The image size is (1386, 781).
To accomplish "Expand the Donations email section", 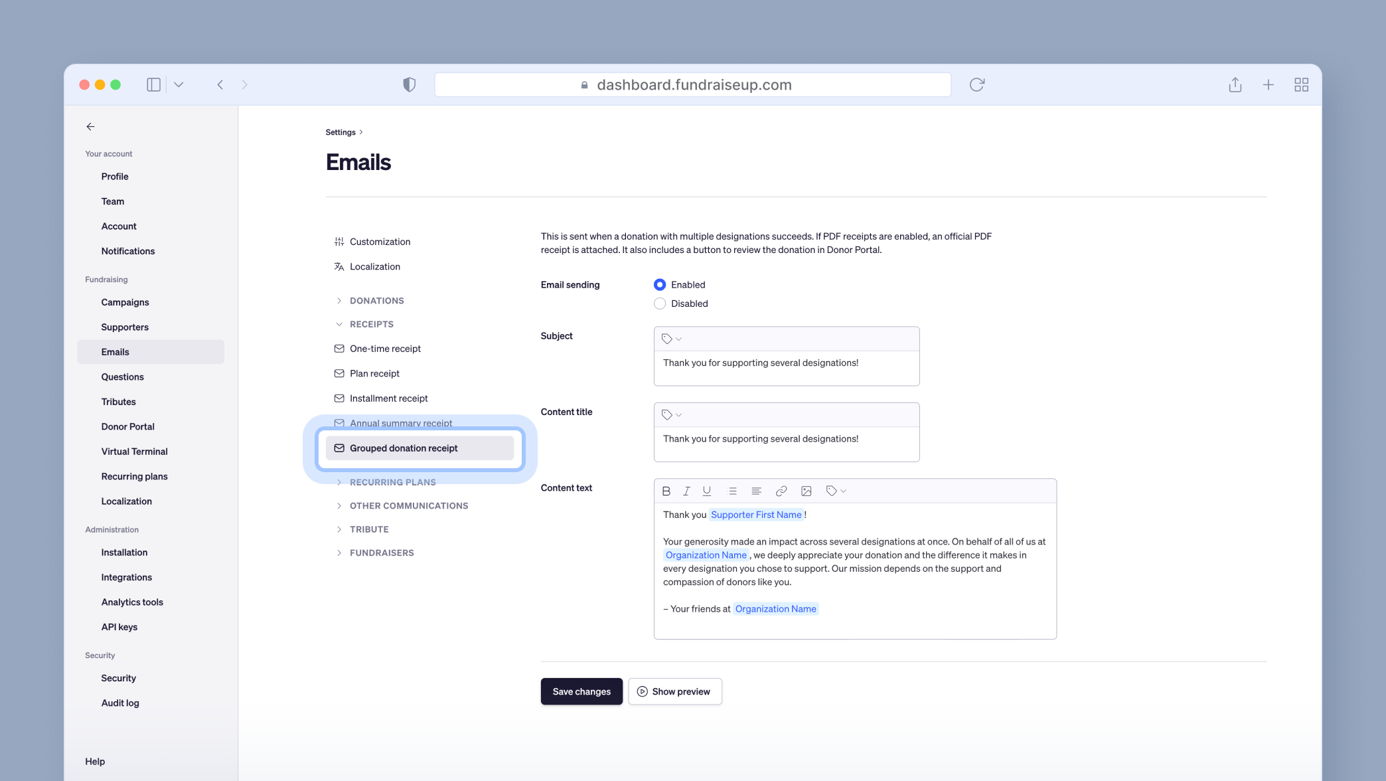I will tap(376, 301).
